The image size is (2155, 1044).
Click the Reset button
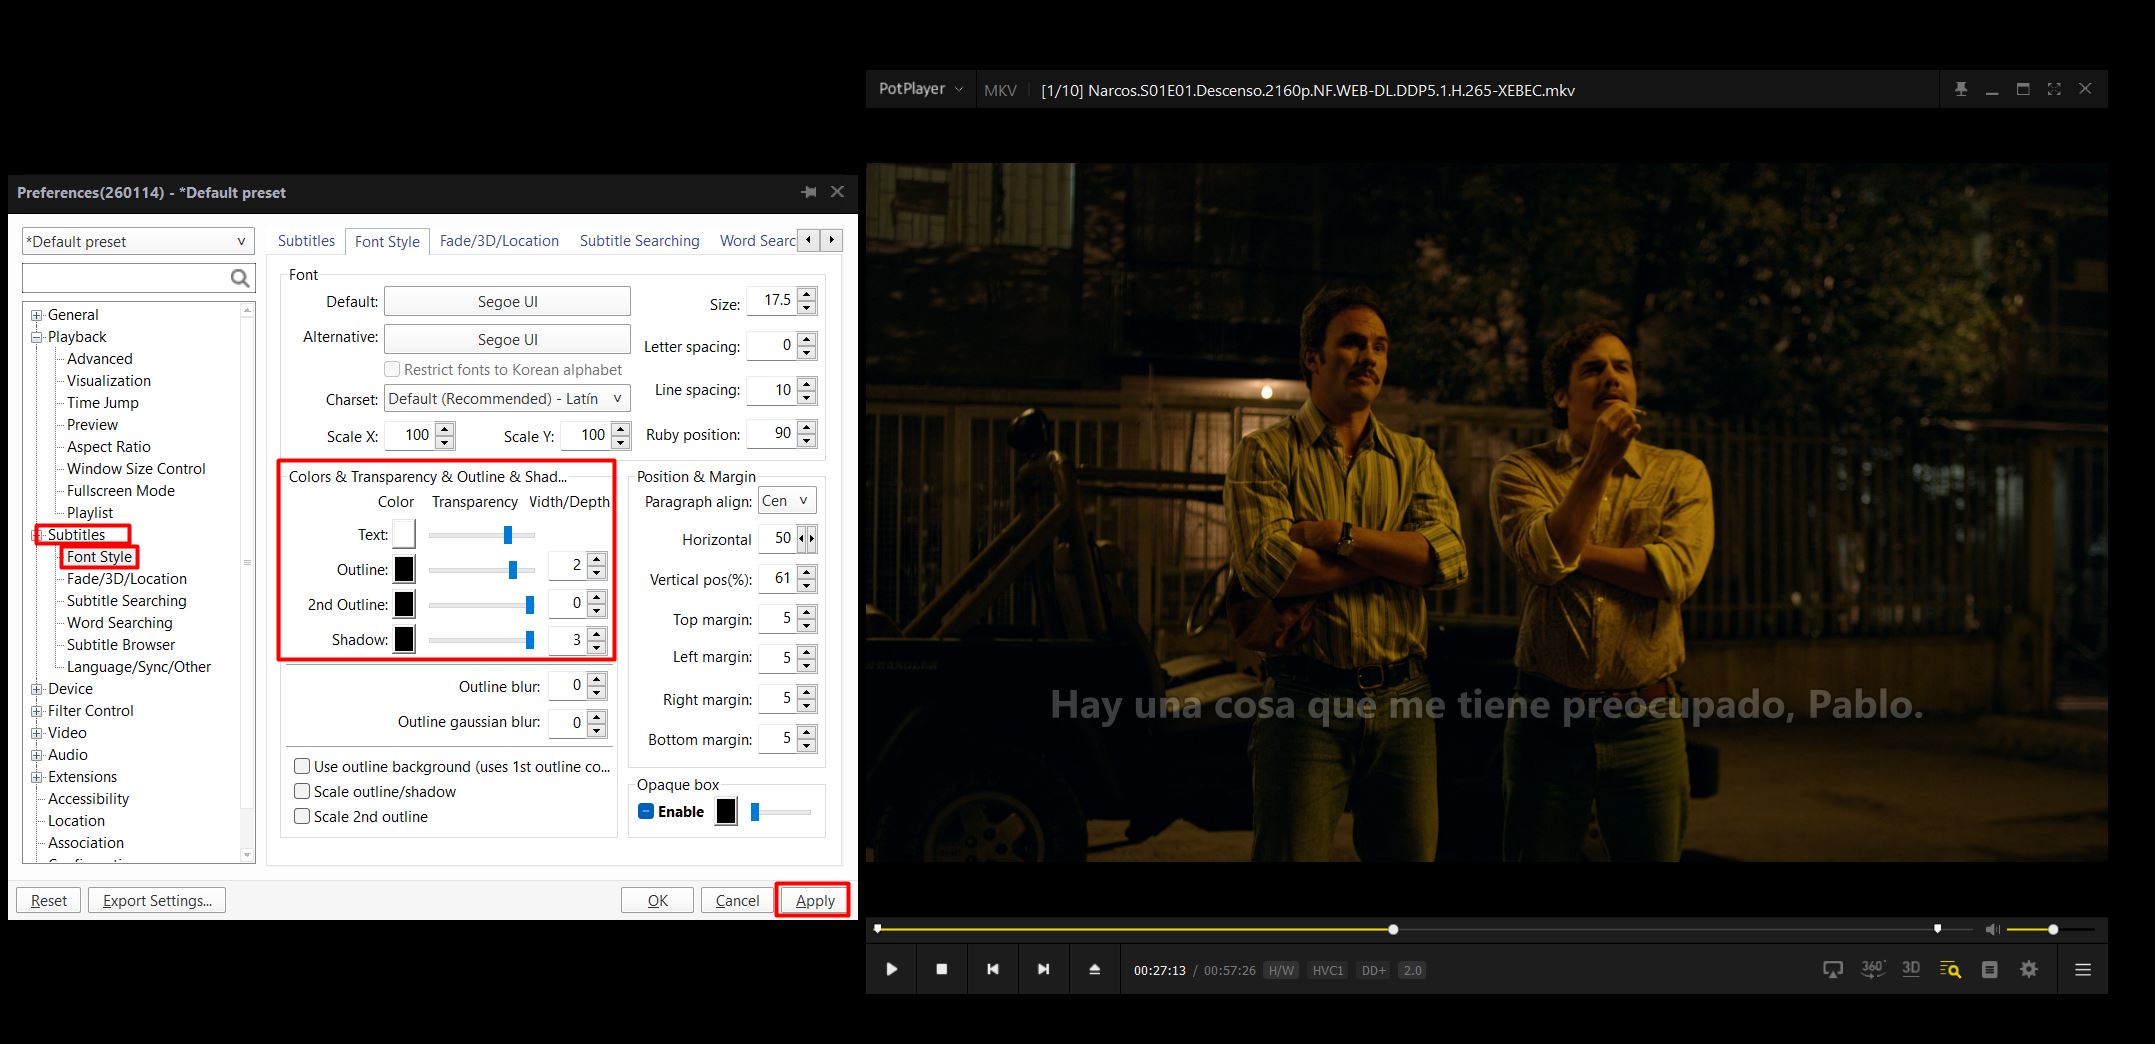(x=49, y=900)
